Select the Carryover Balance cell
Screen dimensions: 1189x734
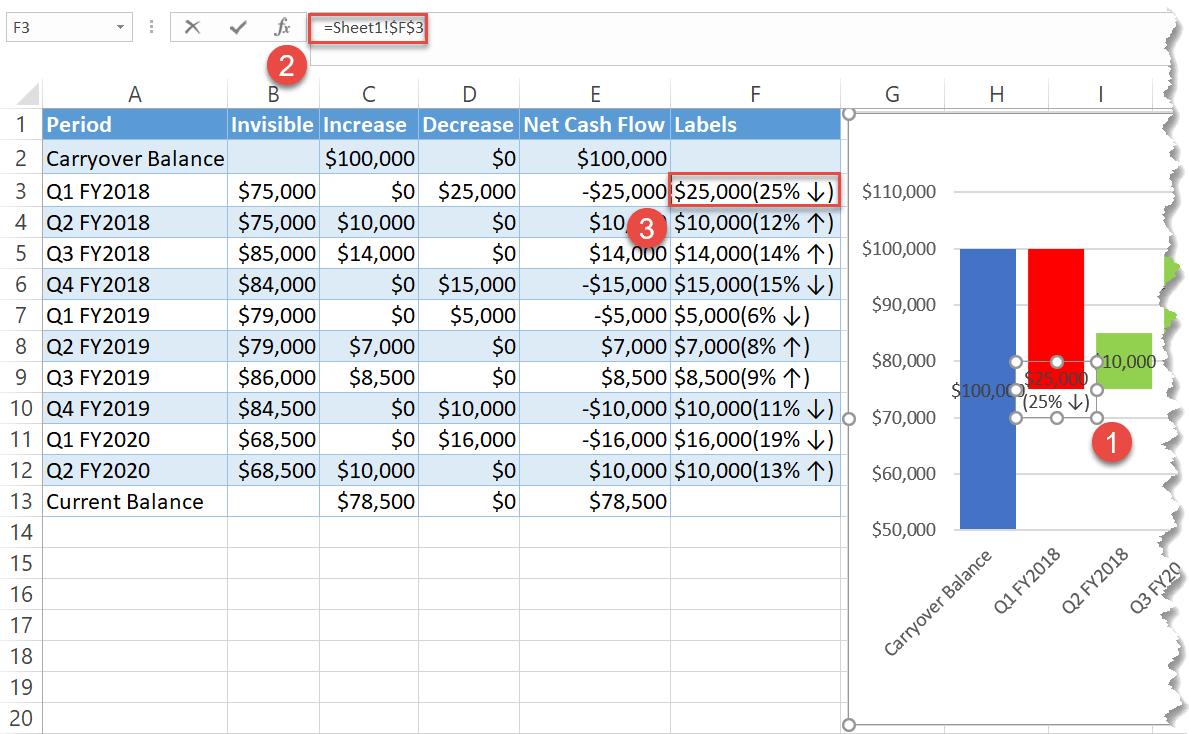coord(135,158)
